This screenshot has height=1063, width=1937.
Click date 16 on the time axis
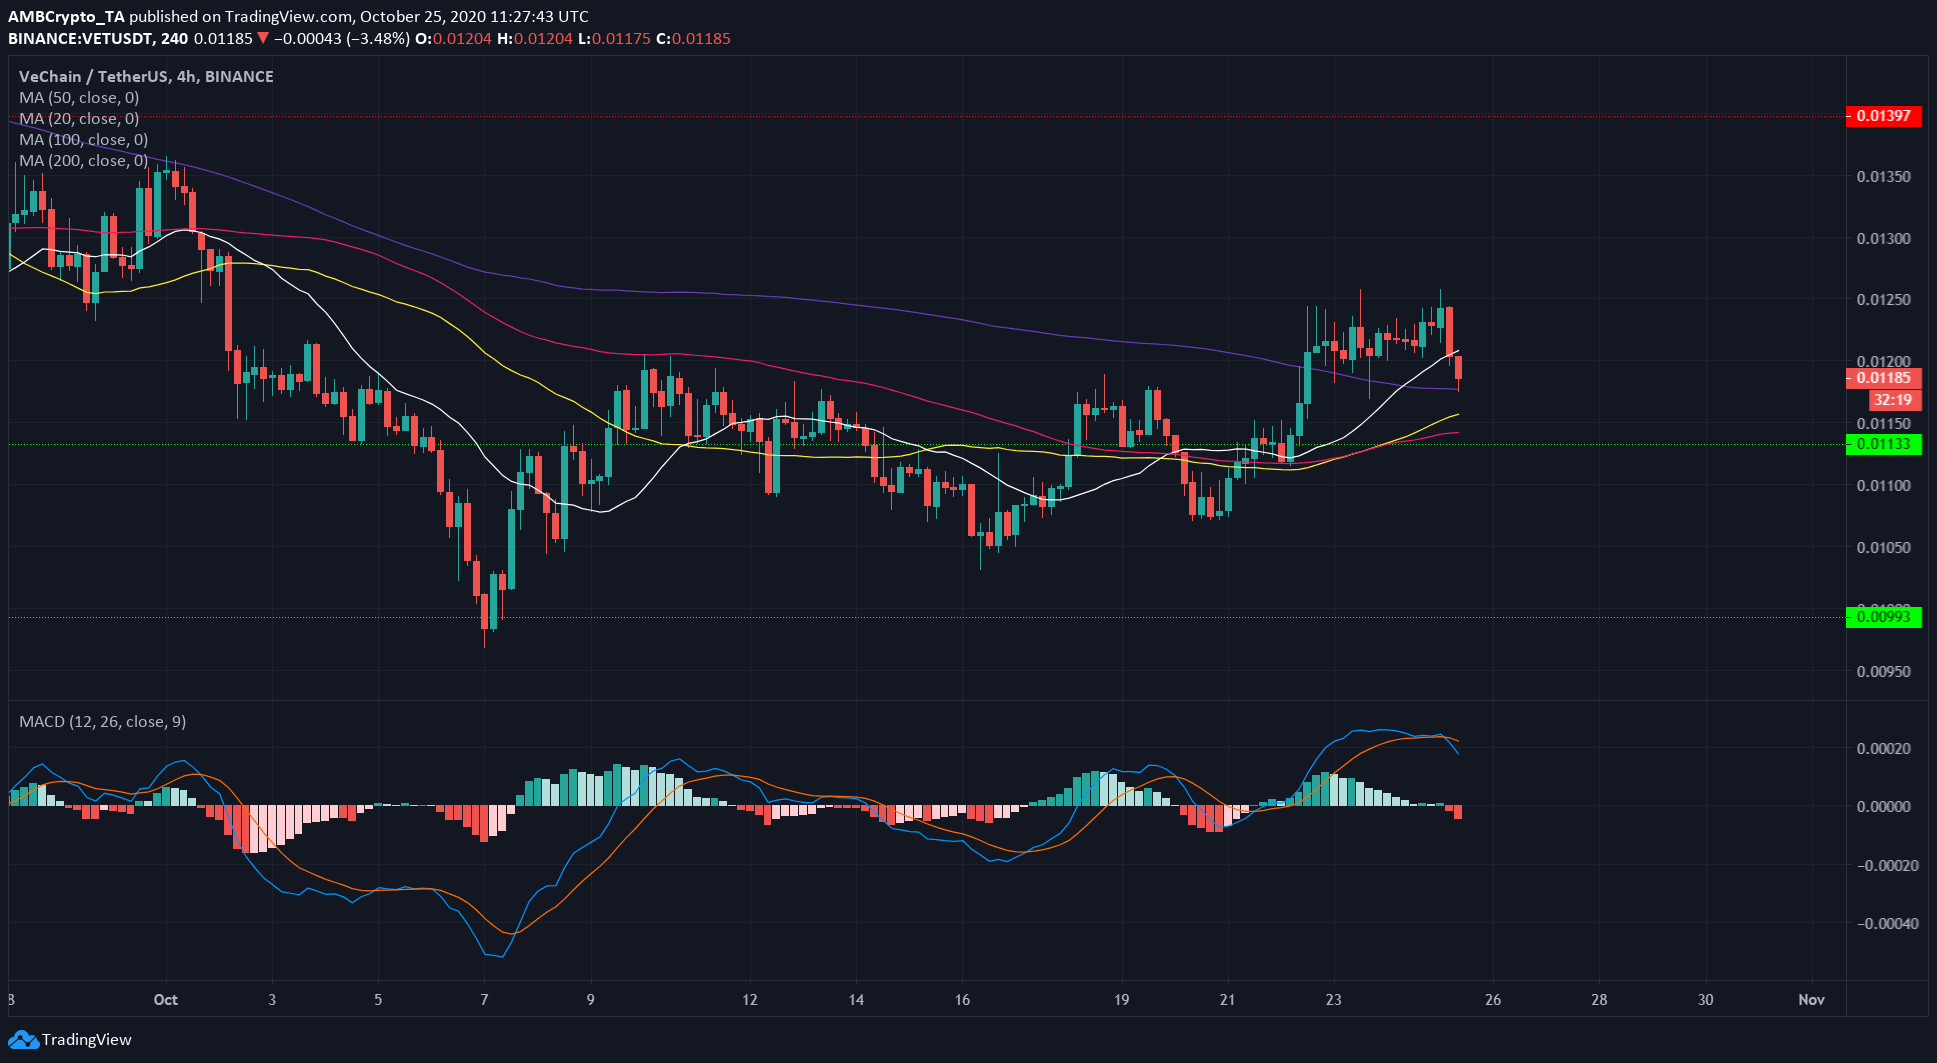[962, 1000]
